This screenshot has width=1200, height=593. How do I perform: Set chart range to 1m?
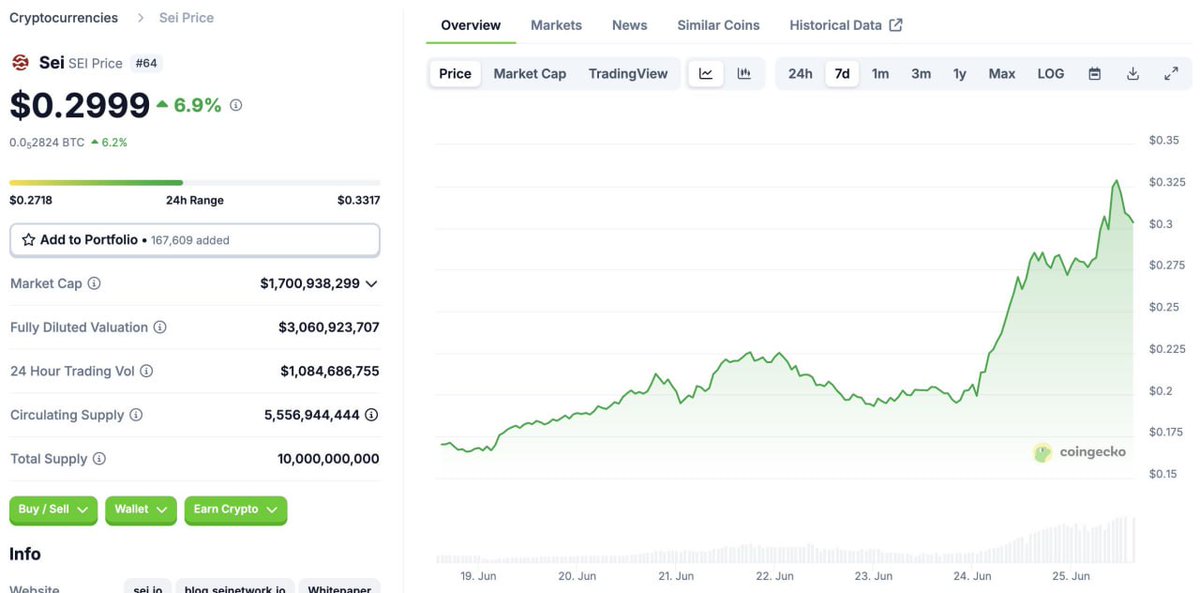pos(880,74)
